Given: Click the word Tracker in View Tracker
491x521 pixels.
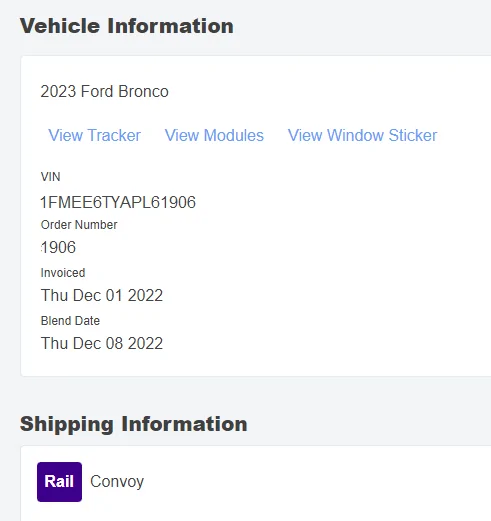Looking at the screenshot, I should pyautogui.click(x=114, y=135).
